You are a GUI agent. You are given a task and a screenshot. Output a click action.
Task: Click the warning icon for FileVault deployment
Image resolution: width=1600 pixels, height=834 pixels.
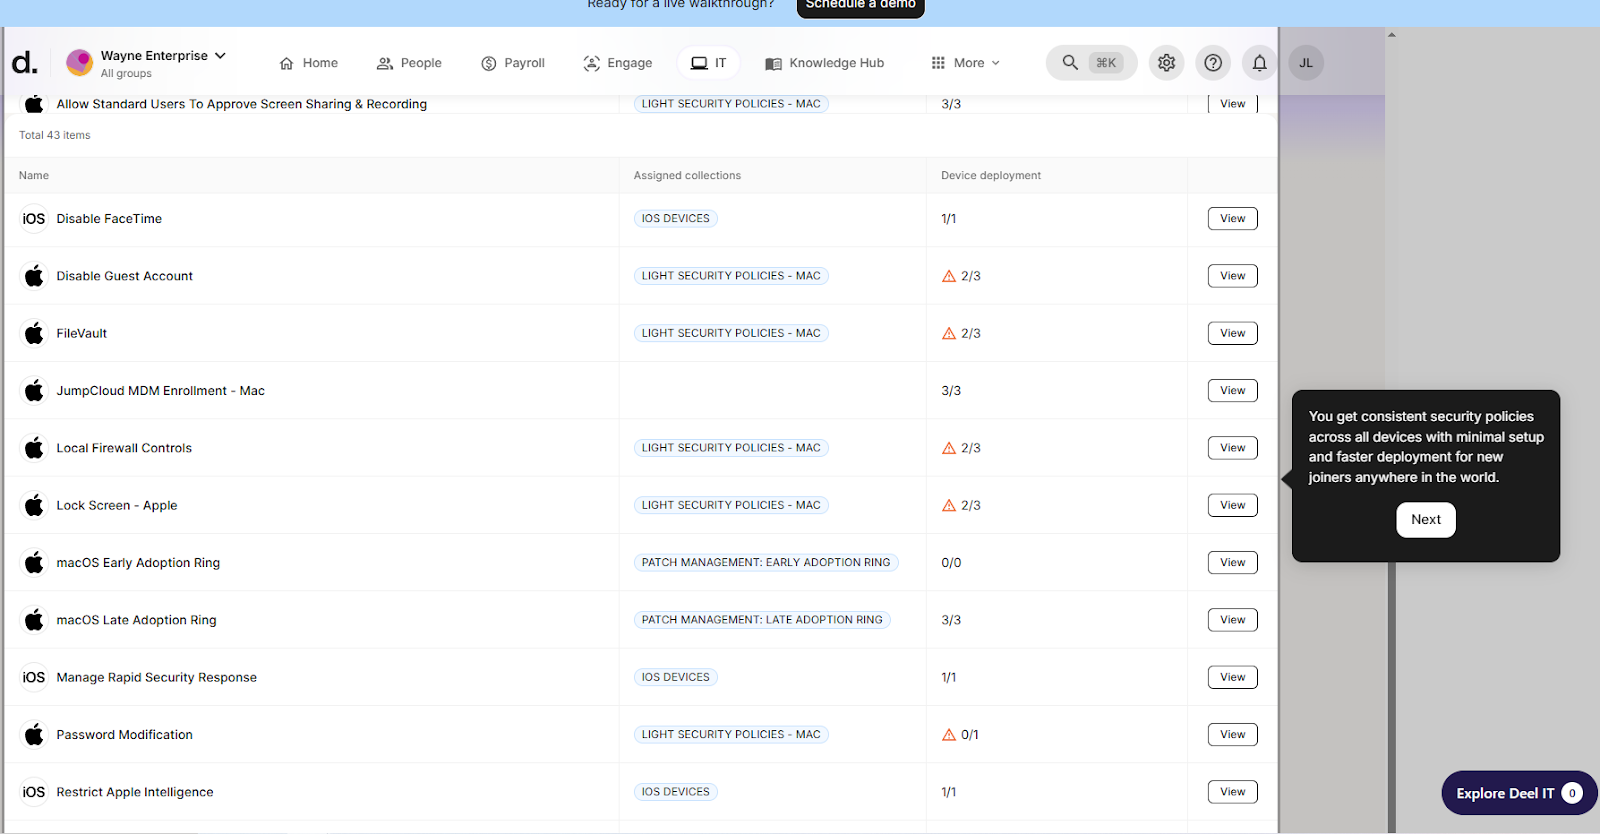[949, 334]
